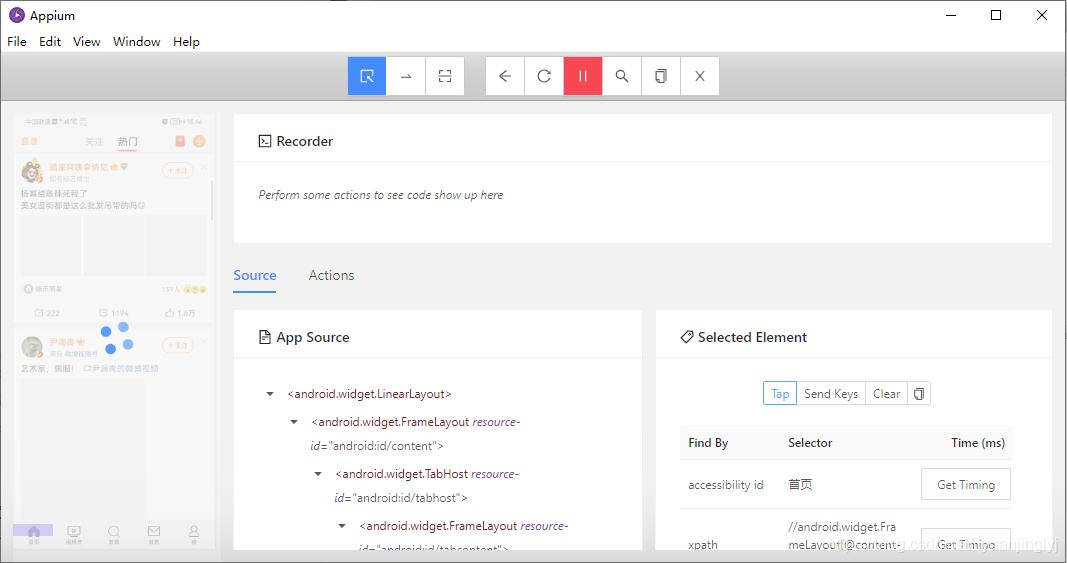This screenshot has width=1067, height=563.
Task: Open the Window menu
Action: pos(136,42)
